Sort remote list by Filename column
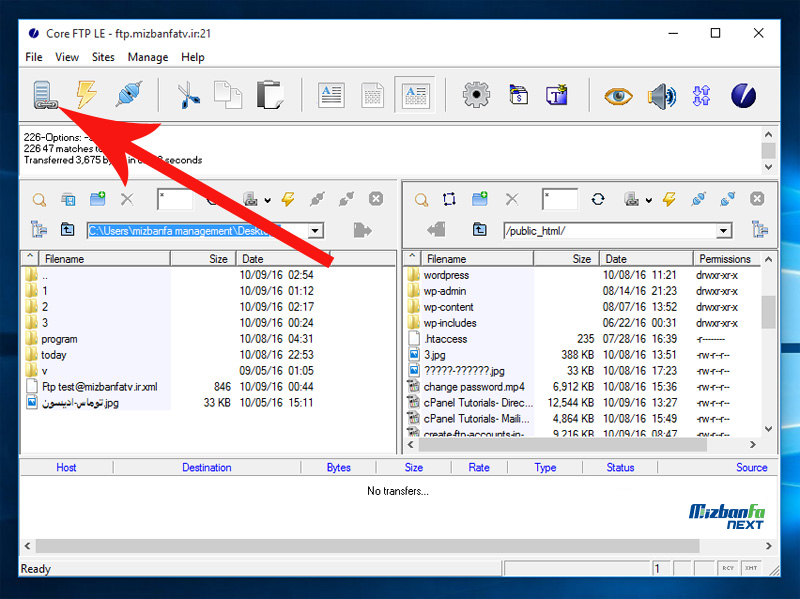 pos(477,259)
